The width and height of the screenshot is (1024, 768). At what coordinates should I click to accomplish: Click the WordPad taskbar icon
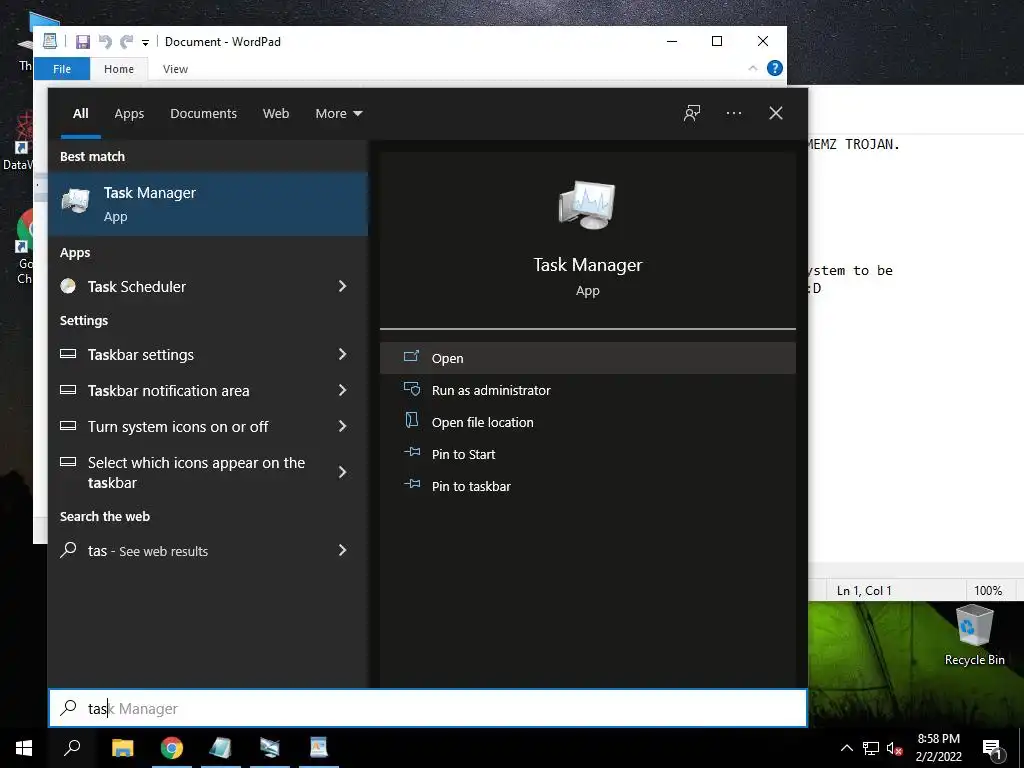click(319, 748)
